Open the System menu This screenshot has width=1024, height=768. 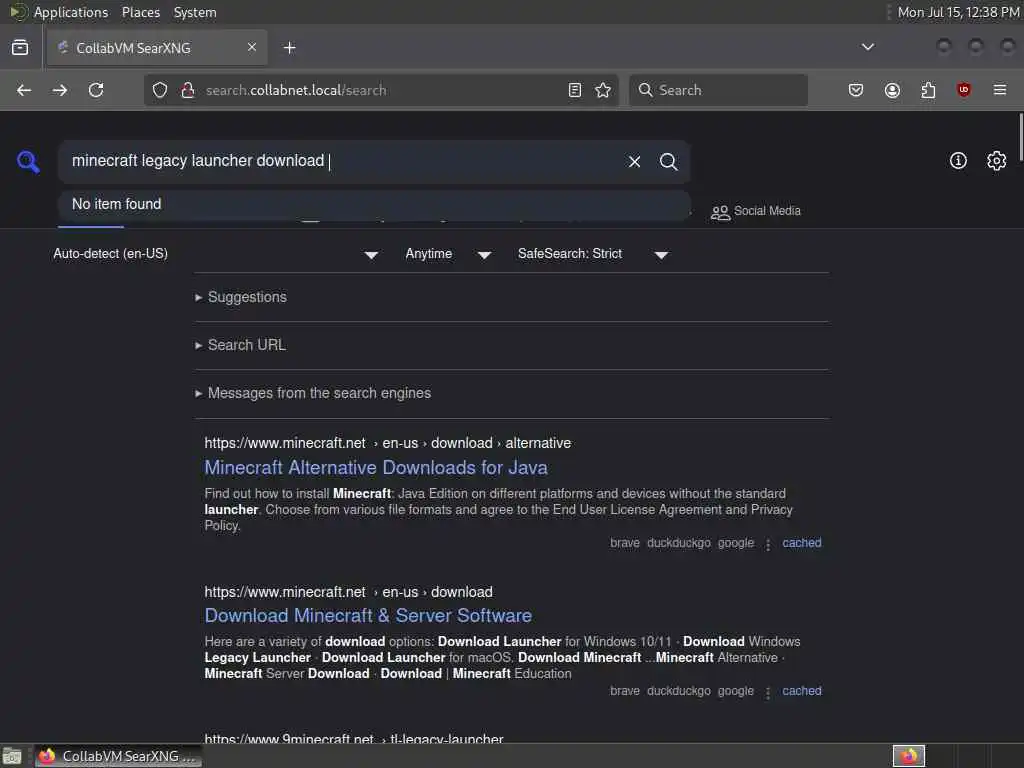click(195, 12)
